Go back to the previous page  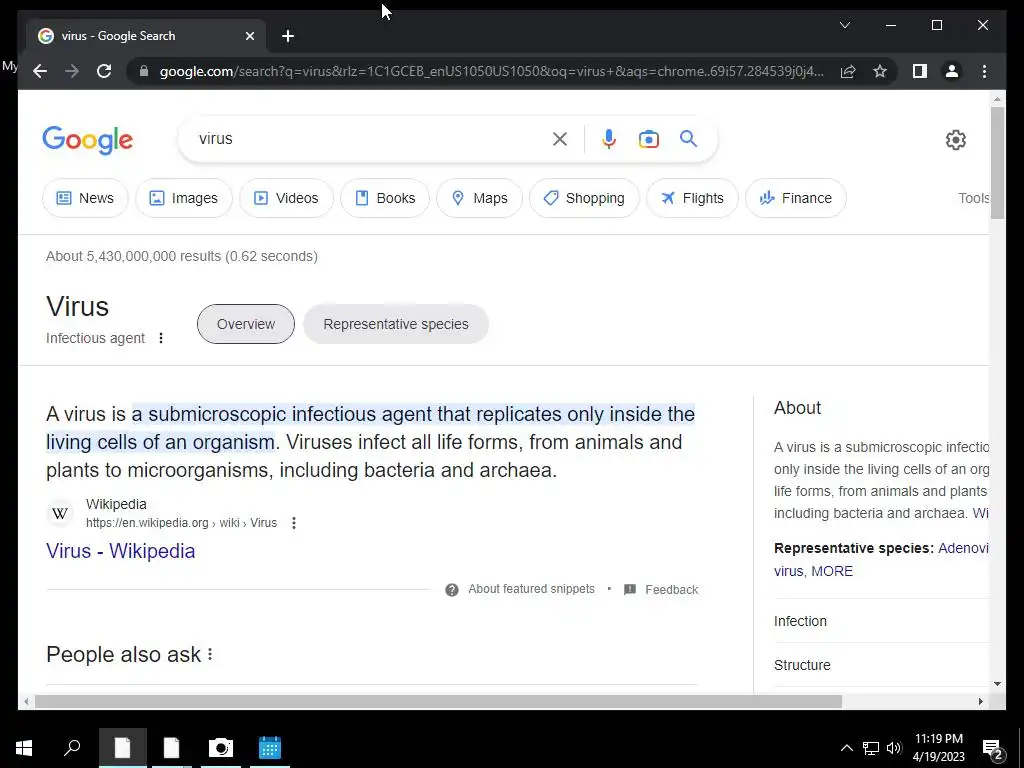tap(40, 71)
